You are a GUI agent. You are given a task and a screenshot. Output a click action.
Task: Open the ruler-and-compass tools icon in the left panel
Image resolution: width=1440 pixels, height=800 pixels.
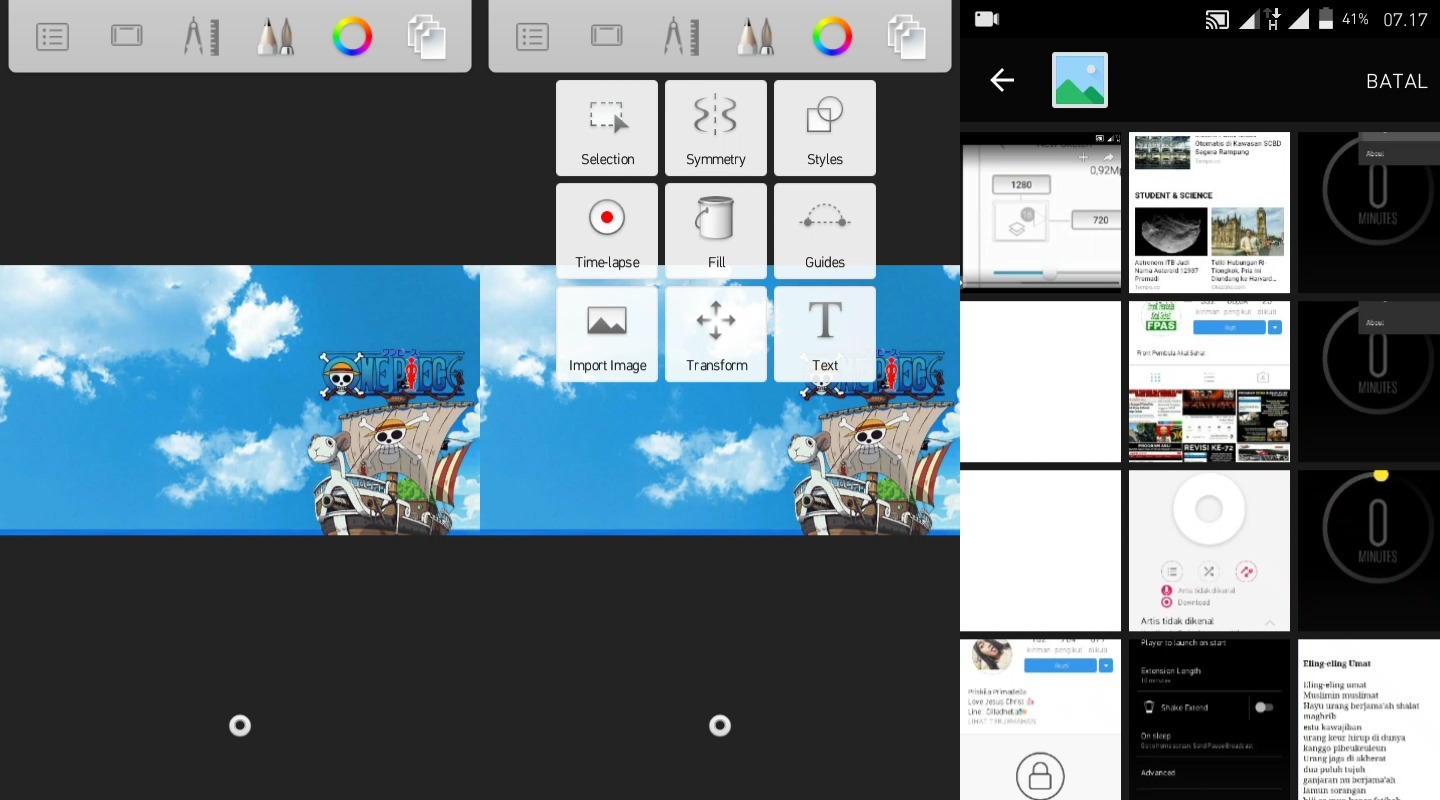coord(201,37)
